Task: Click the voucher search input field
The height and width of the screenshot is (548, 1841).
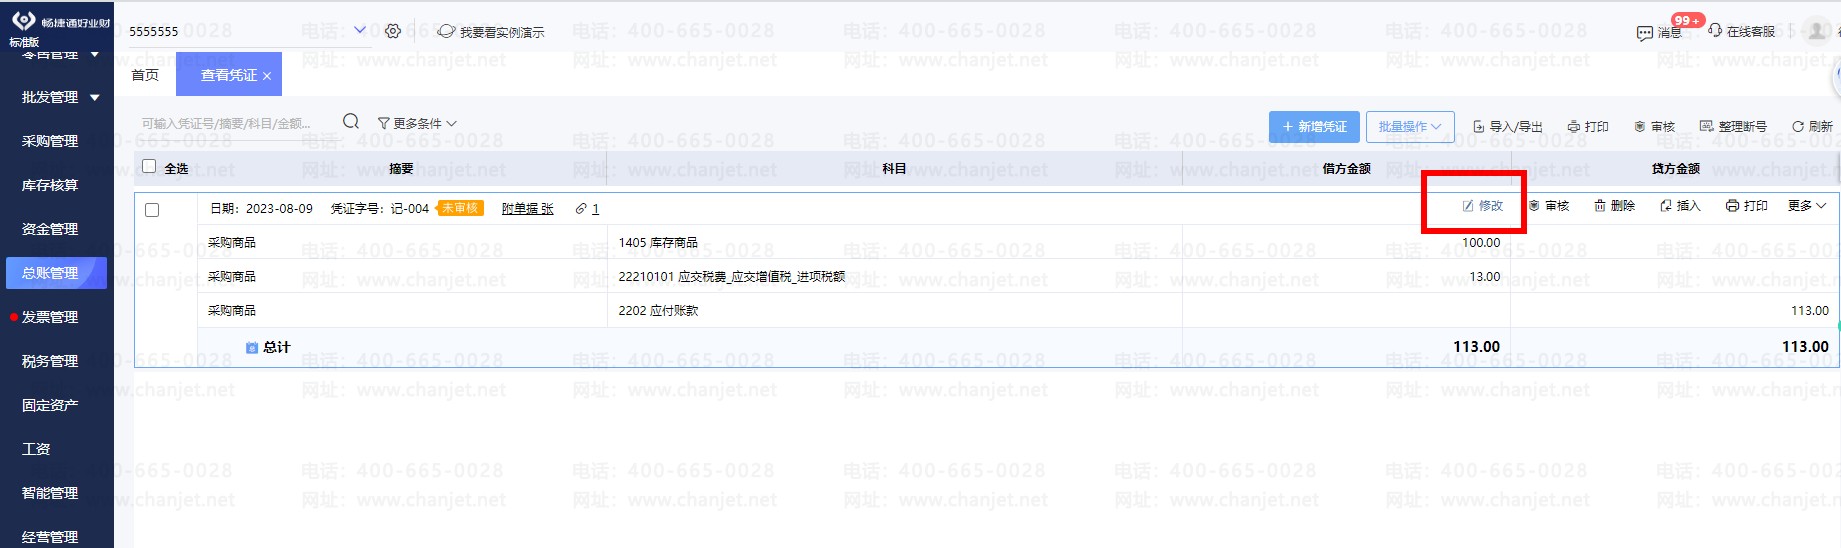Action: point(236,123)
